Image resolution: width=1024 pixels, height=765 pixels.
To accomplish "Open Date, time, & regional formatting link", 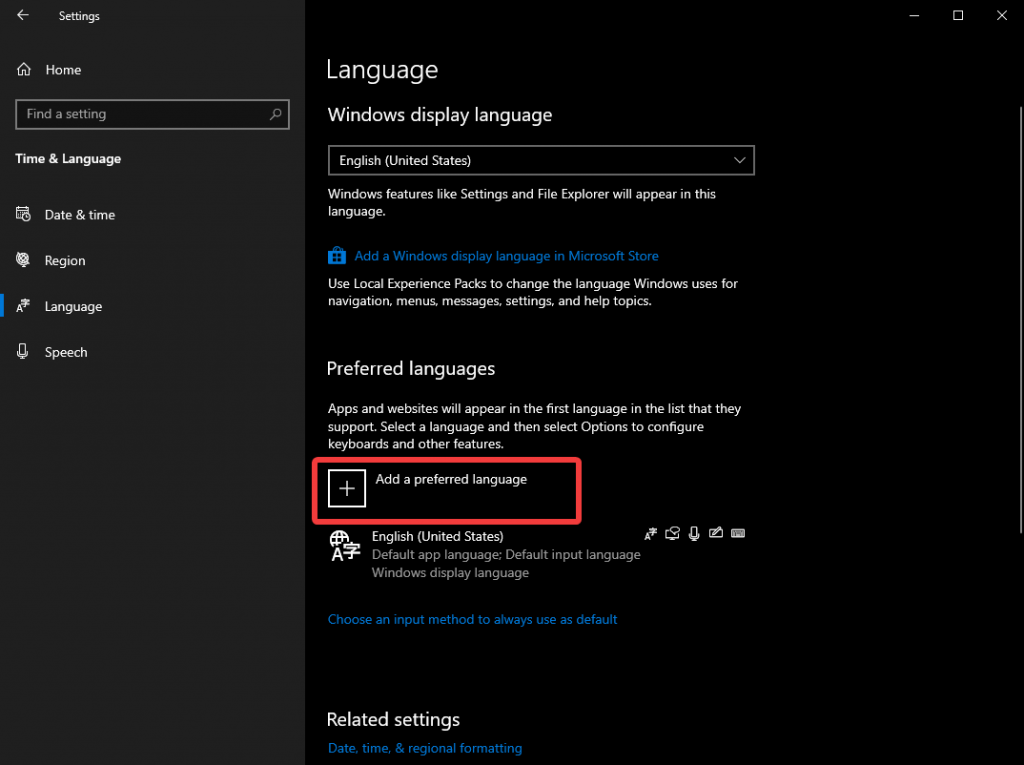I will click(425, 748).
